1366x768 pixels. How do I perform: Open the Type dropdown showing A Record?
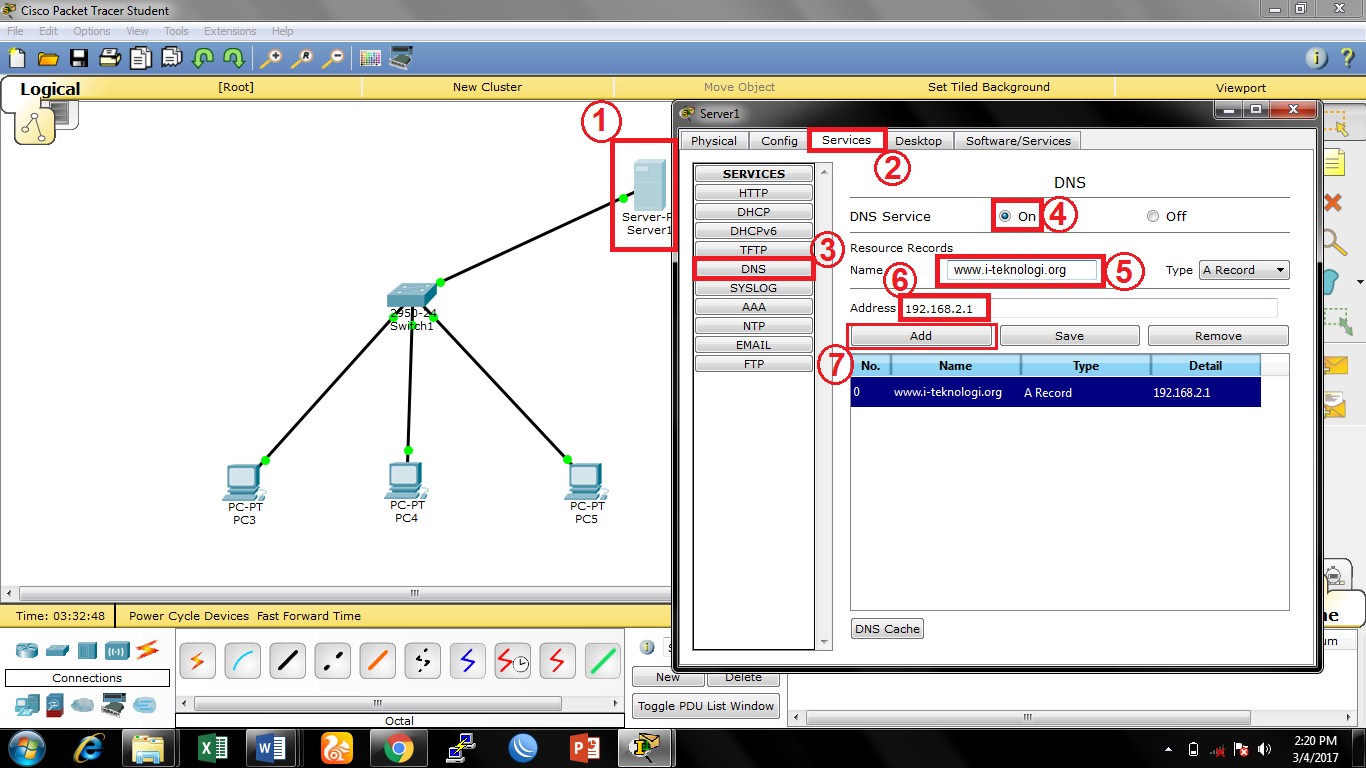pyautogui.click(x=1243, y=269)
